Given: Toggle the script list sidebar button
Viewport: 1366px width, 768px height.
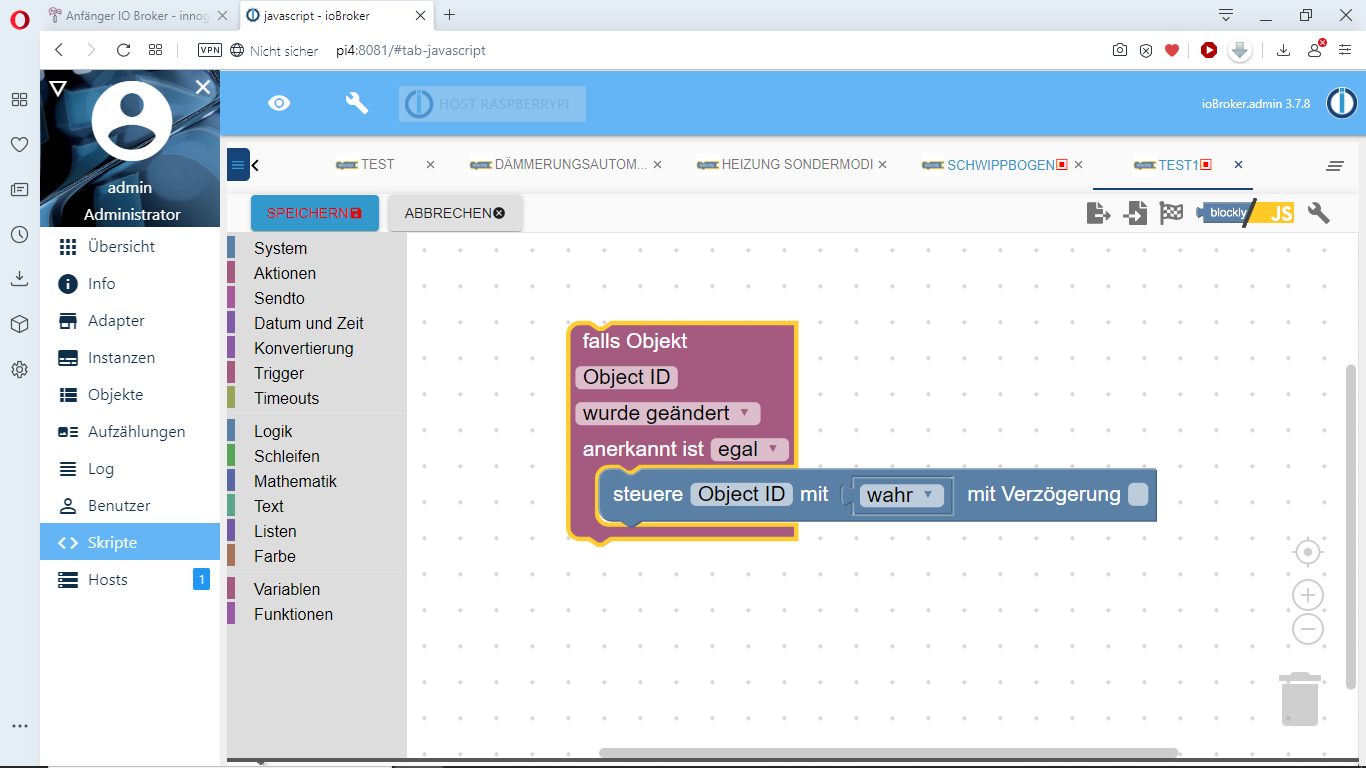Looking at the screenshot, I should coord(238,165).
